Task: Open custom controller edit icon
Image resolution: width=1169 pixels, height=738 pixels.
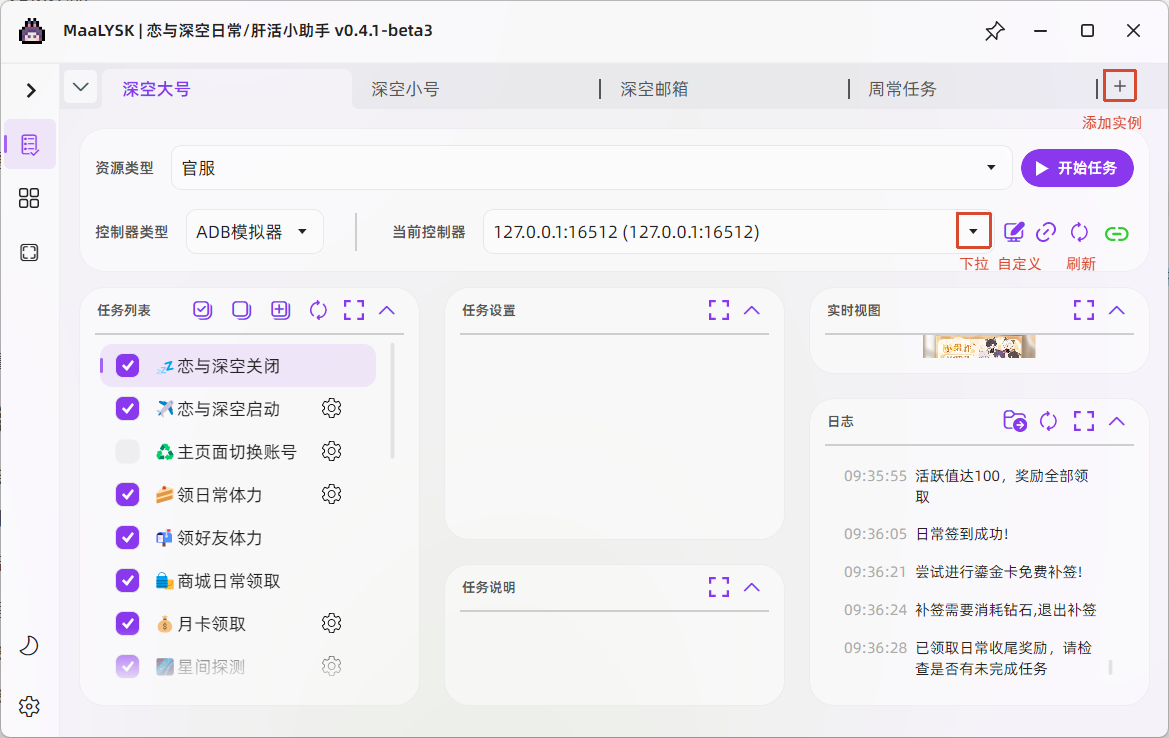Action: point(1013,232)
